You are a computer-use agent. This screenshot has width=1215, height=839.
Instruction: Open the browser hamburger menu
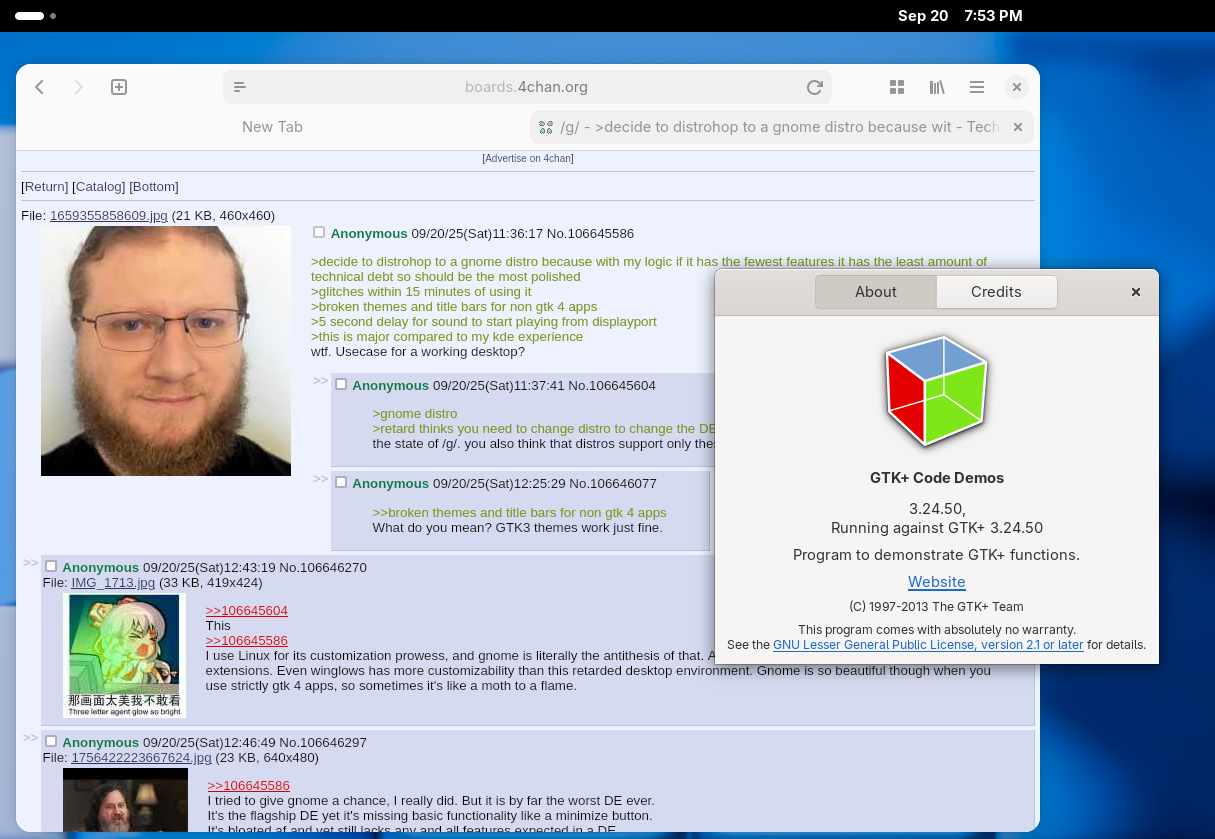(x=977, y=87)
